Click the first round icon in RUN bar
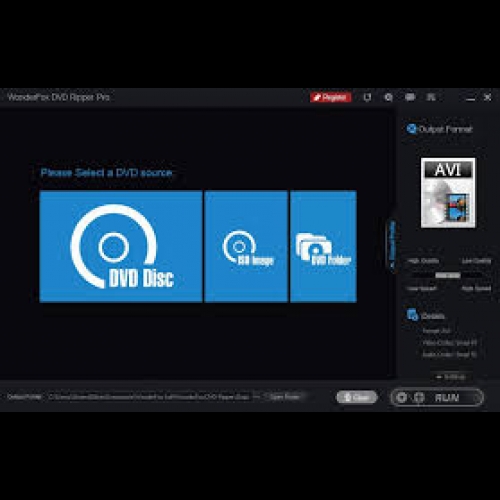Screen dimensions: 500x500 [x=402, y=397]
